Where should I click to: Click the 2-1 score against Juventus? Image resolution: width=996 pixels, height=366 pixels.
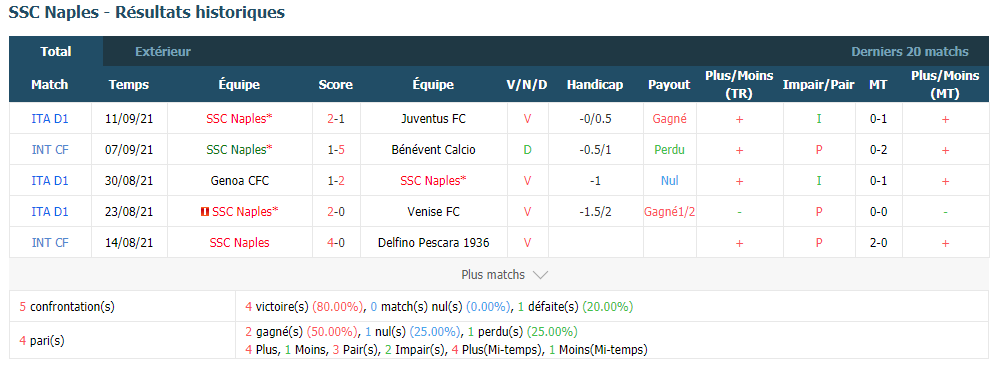[335, 118]
